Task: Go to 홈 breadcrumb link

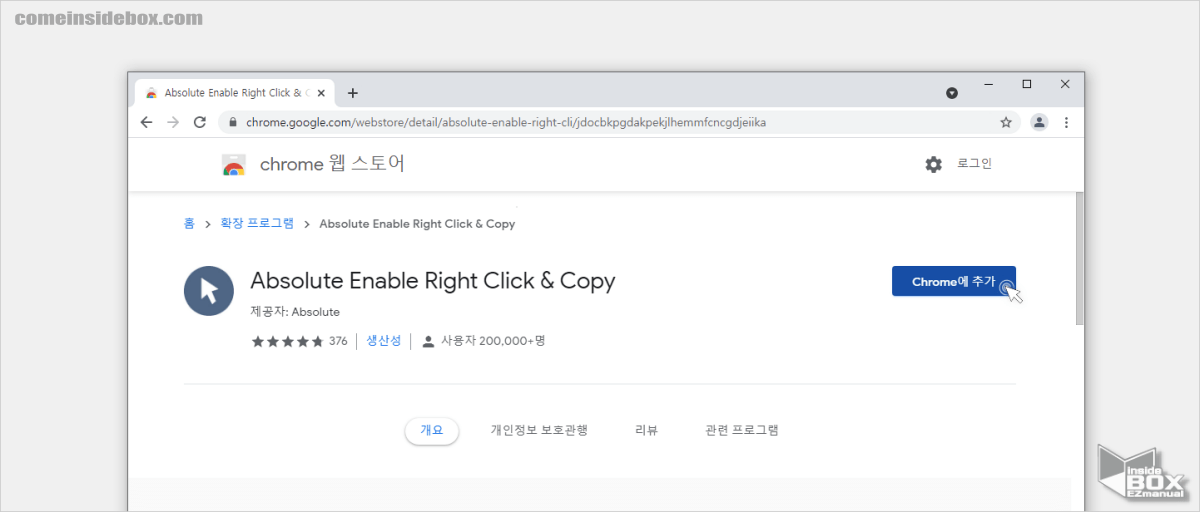Action: click(189, 223)
